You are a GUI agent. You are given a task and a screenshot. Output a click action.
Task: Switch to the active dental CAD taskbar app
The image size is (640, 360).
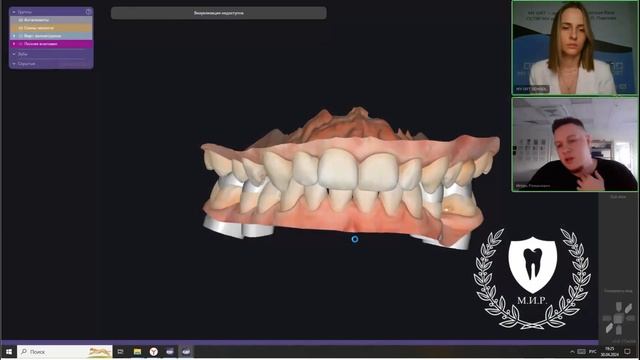[x=186, y=351]
